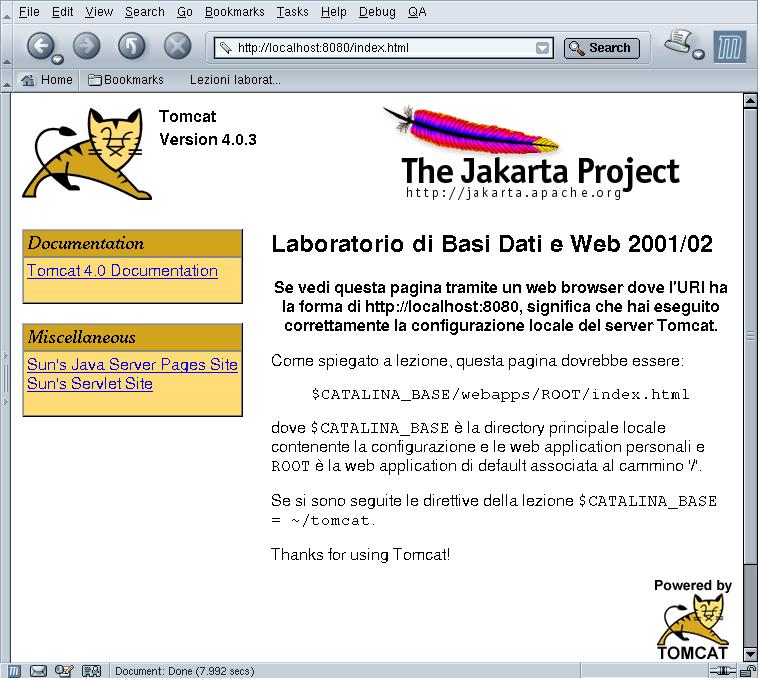The image size is (758, 678).
Task: Open Sun's Servlet Site link
Action: click(90, 383)
